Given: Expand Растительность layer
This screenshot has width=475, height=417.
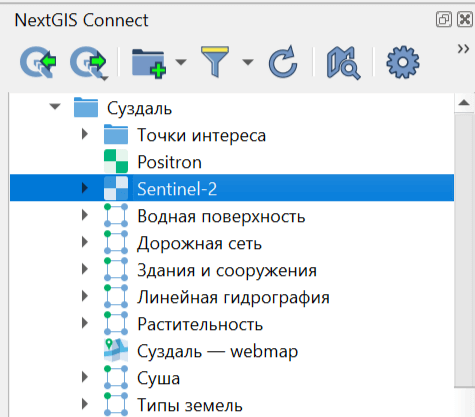Looking at the screenshot, I should [85, 323].
